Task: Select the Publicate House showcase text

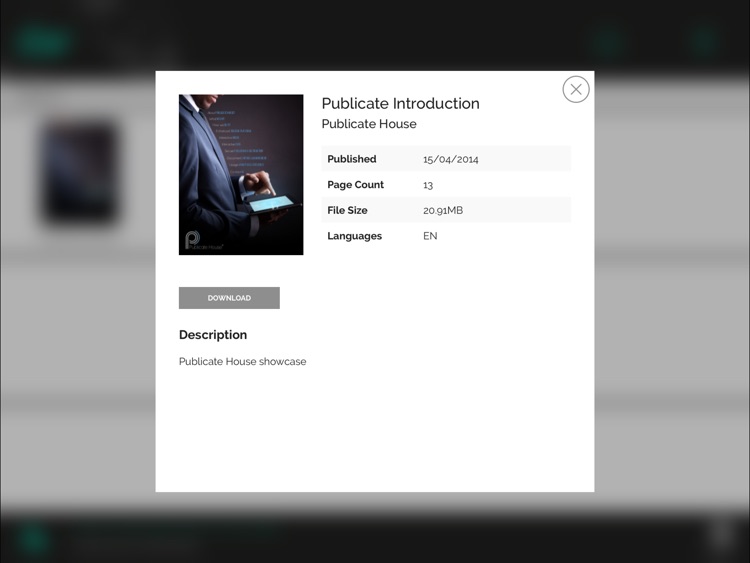Action: pyautogui.click(x=243, y=362)
